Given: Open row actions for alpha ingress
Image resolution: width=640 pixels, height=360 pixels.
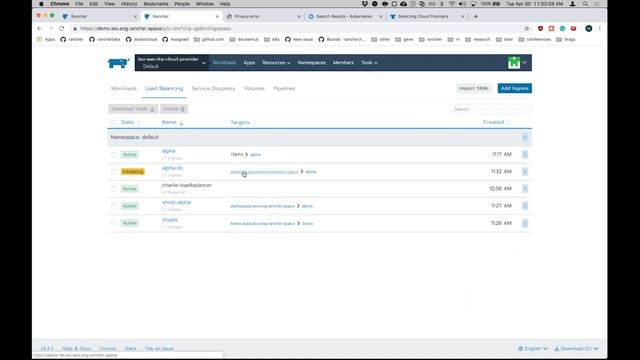Looking at the screenshot, I should point(525,154).
